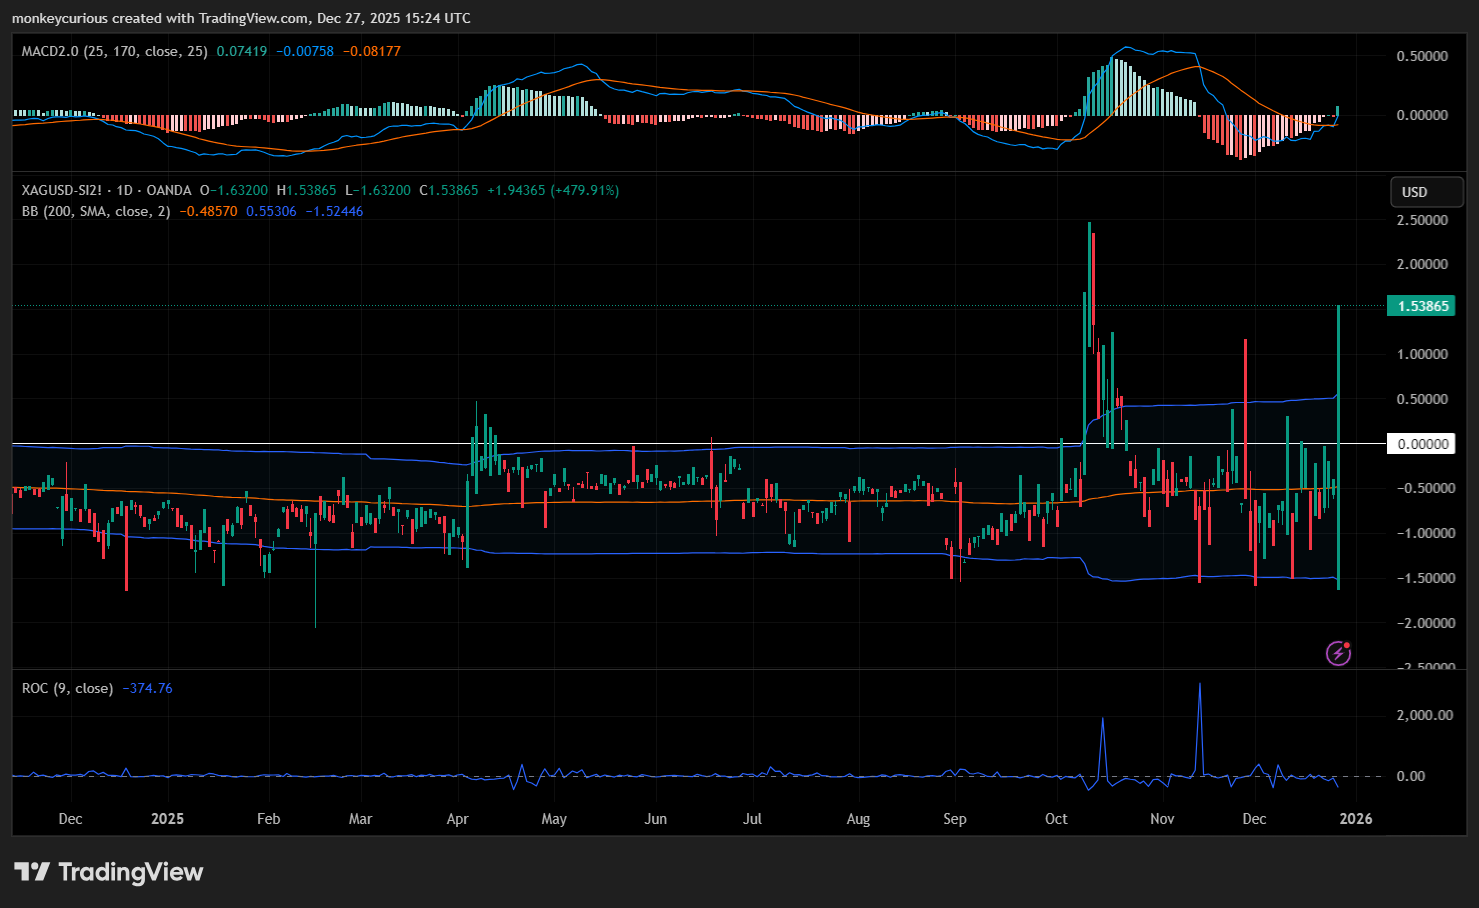Viewport: 1479px width, 908px height.
Task: Click the 2,000.00 level on ROC scale
Action: click(x=1424, y=715)
